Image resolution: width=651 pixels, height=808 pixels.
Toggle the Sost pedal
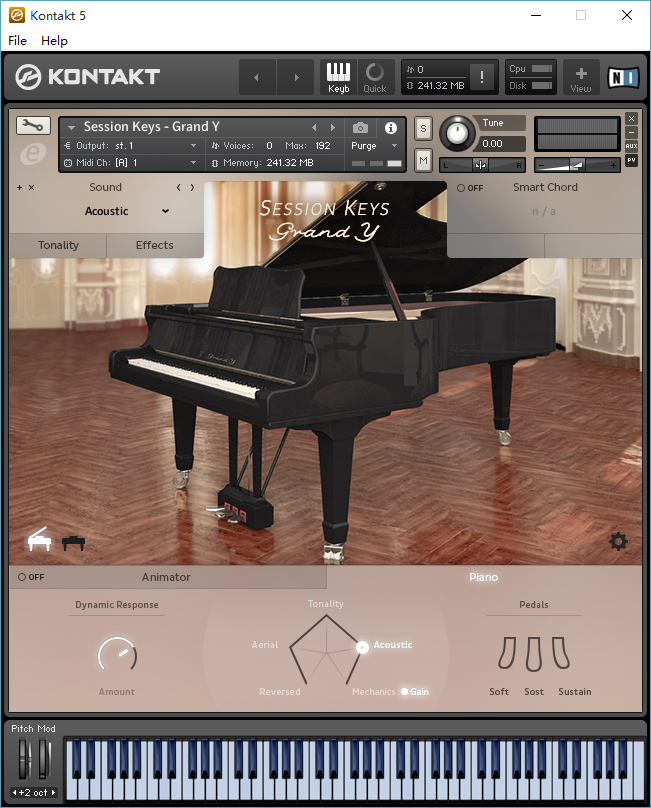(534, 653)
